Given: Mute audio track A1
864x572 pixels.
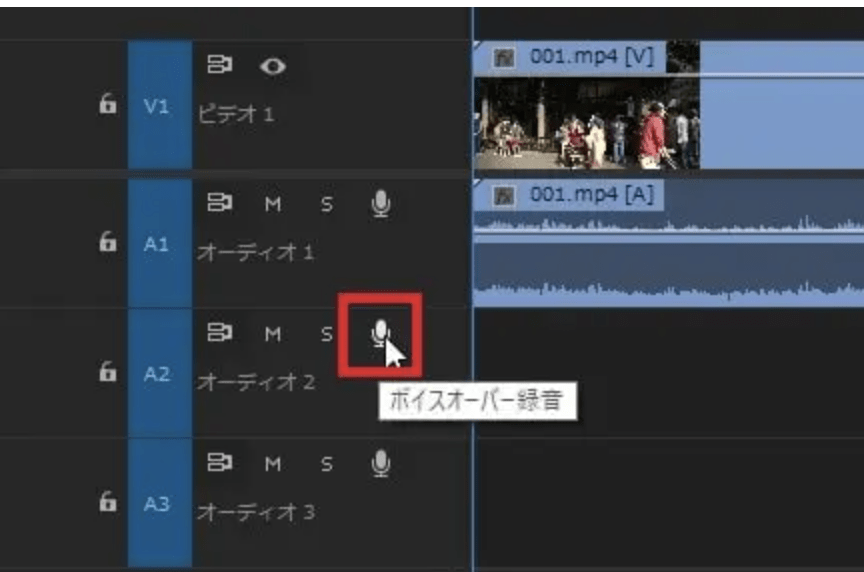Looking at the screenshot, I should (272, 204).
